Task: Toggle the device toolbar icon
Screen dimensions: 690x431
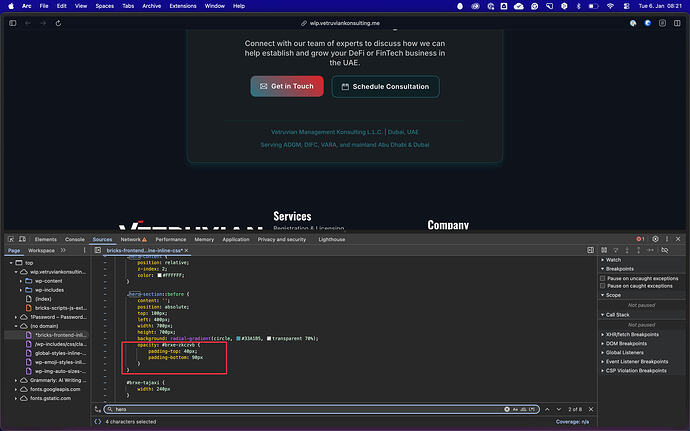Action: pyautogui.click(x=22, y=239)
